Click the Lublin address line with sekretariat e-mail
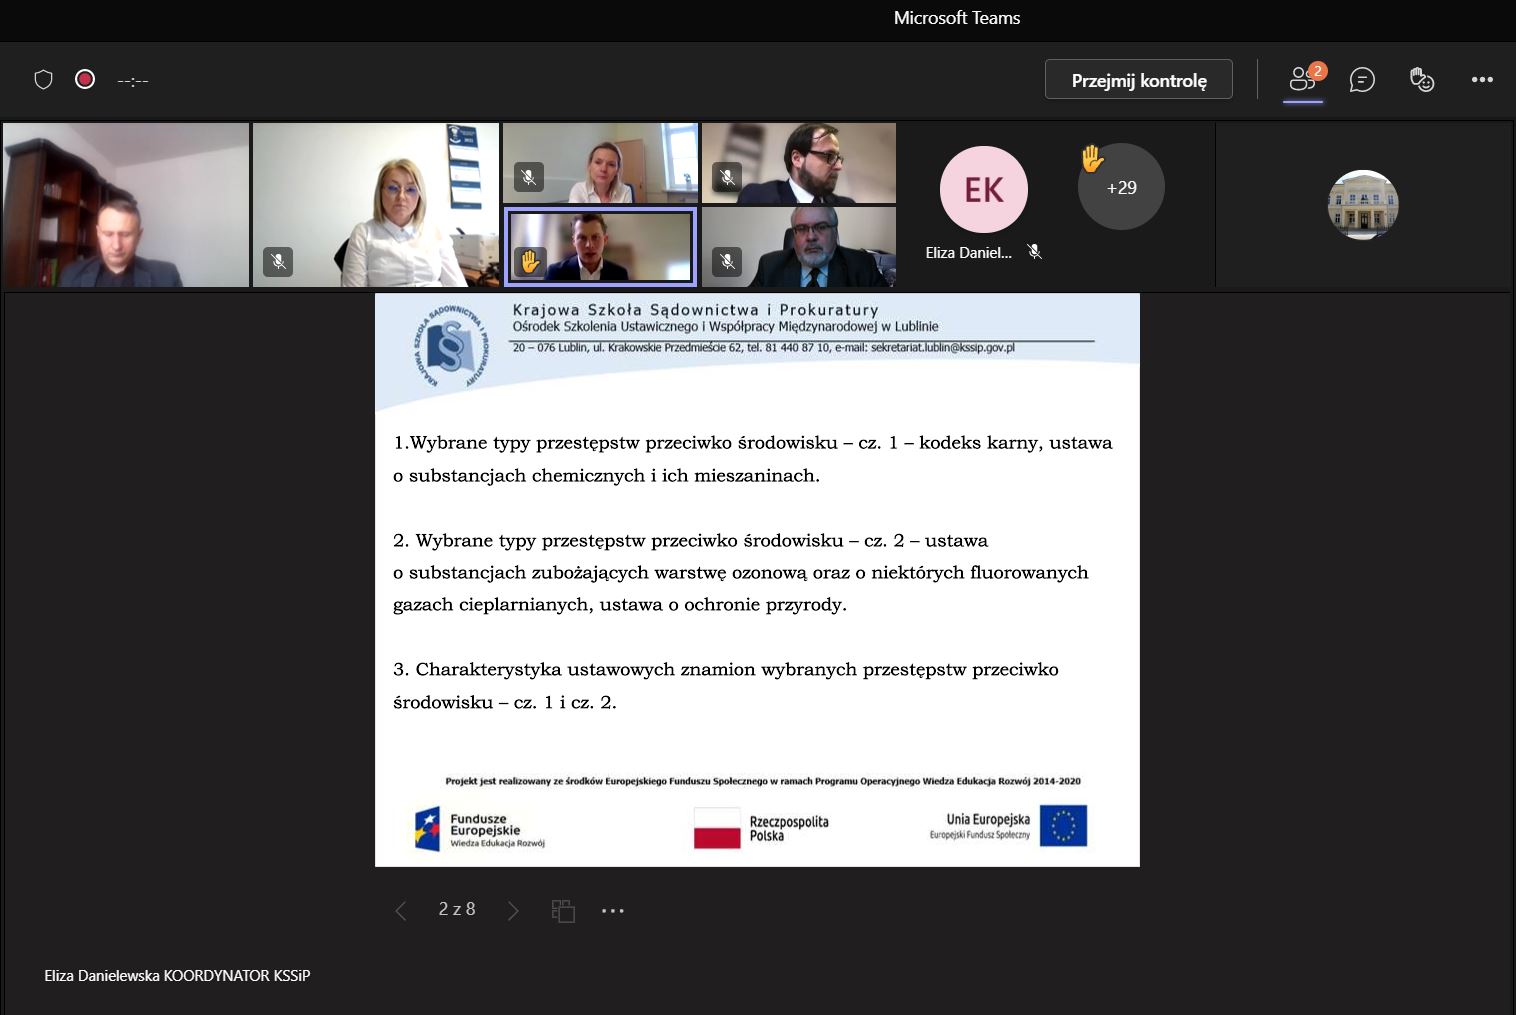The height and width of the screenshot is (1015, 1516). 763,348
